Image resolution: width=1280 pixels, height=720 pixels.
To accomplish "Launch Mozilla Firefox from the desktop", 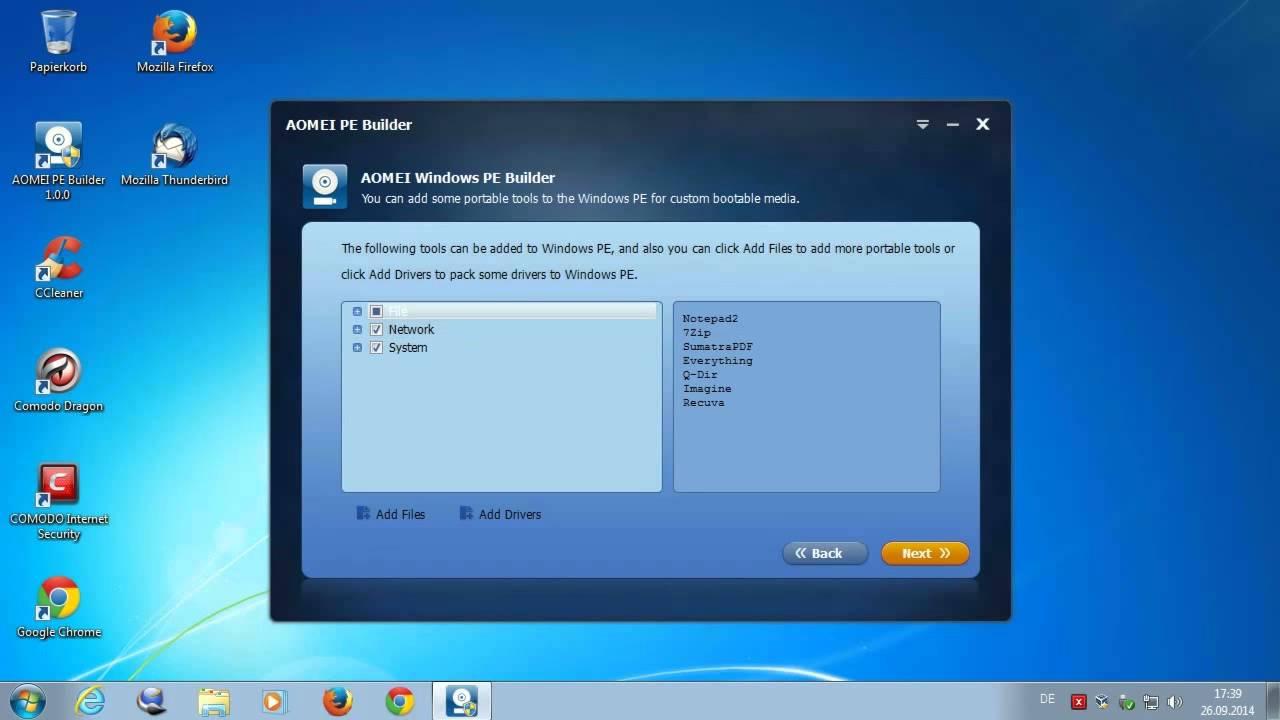I will pyautogui.click(x=175, y=42).
